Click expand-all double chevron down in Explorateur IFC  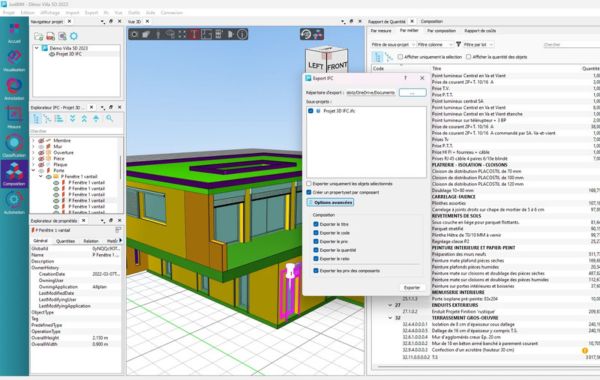coord(72,119)
